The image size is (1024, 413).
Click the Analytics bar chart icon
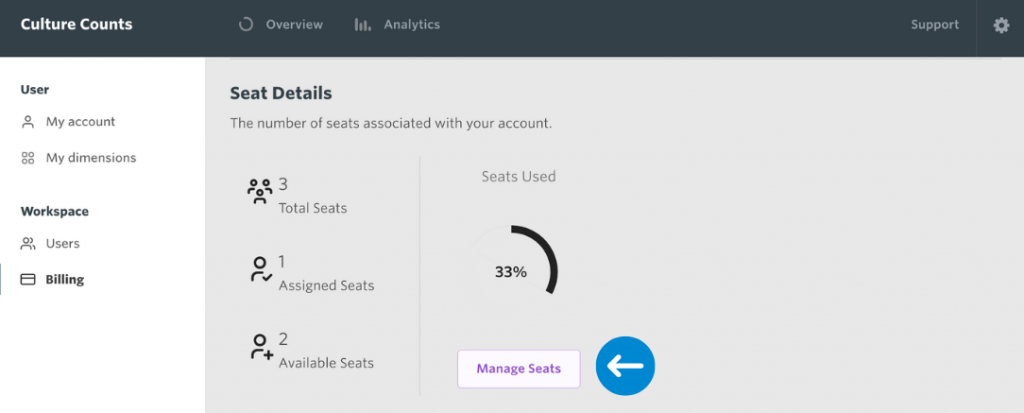click(x=362, y=25)
